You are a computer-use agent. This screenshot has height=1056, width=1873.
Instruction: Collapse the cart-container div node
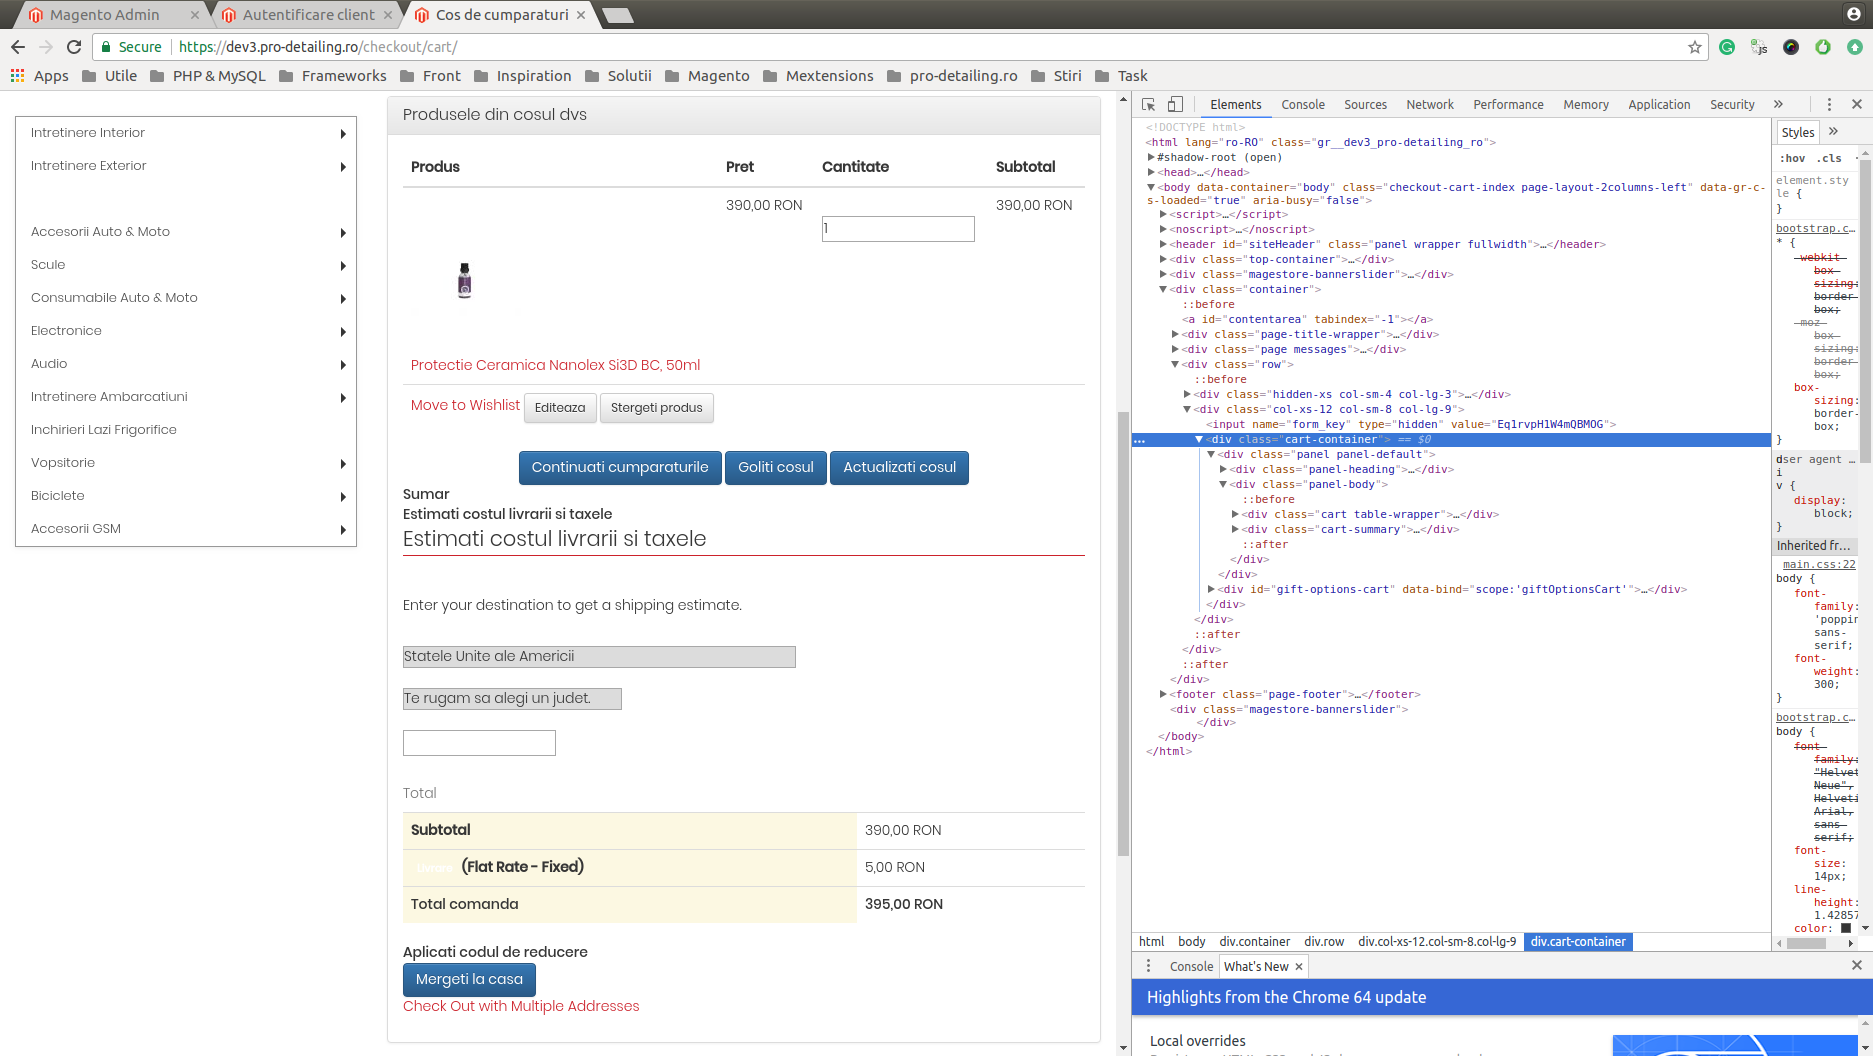pos(1199,439)
